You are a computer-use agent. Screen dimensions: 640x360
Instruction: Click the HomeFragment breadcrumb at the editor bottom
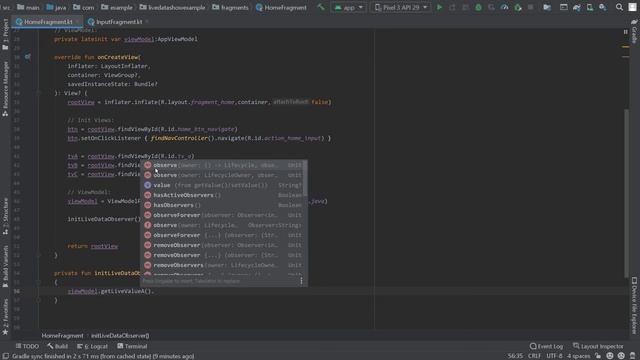[x=62, y=336]
